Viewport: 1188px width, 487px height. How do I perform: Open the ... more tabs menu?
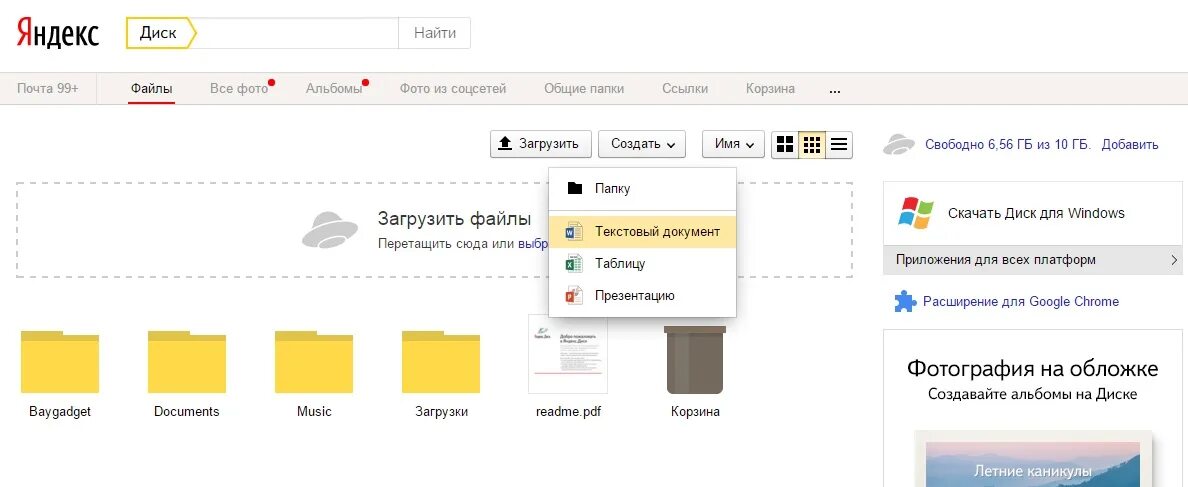(x=835, y=89)
